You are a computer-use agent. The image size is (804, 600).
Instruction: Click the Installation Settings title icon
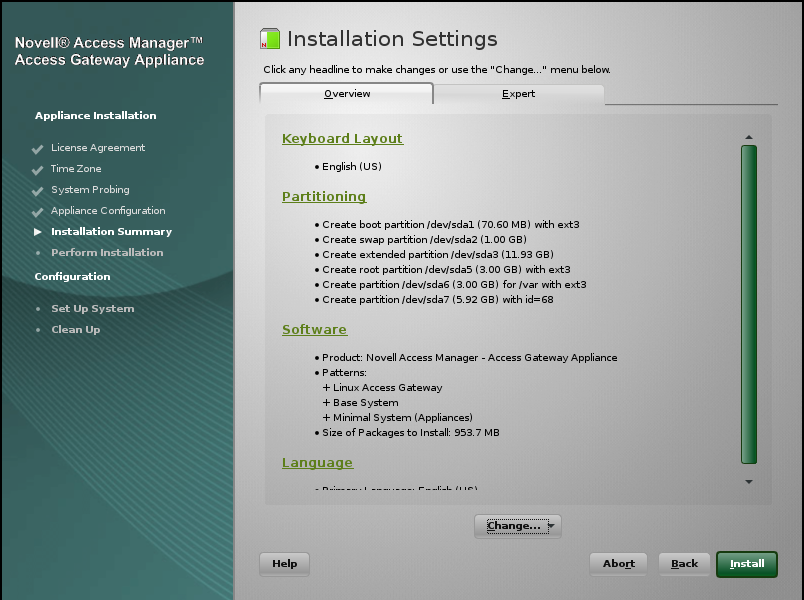coord(270,39)
